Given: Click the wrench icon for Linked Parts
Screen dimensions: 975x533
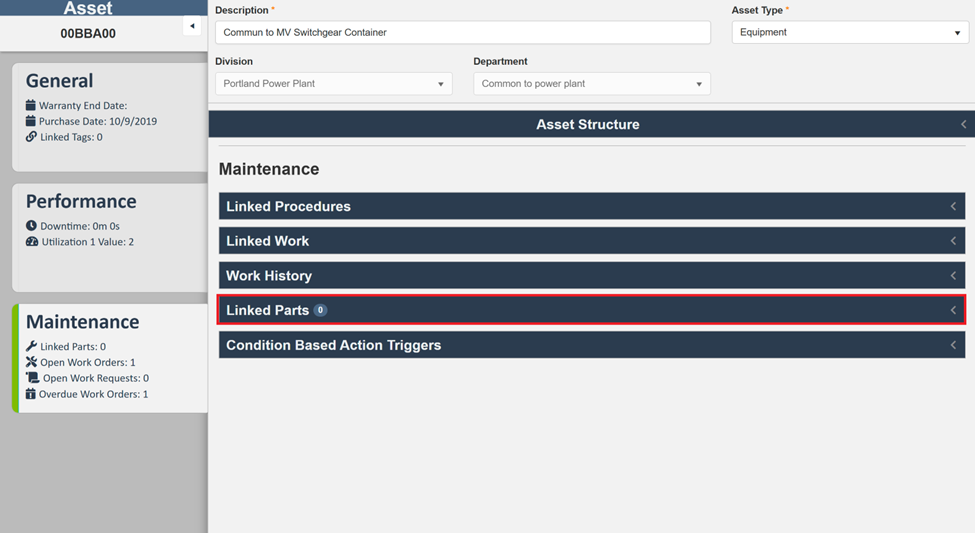Looking at the screenshot, I should tap(31, 346).
